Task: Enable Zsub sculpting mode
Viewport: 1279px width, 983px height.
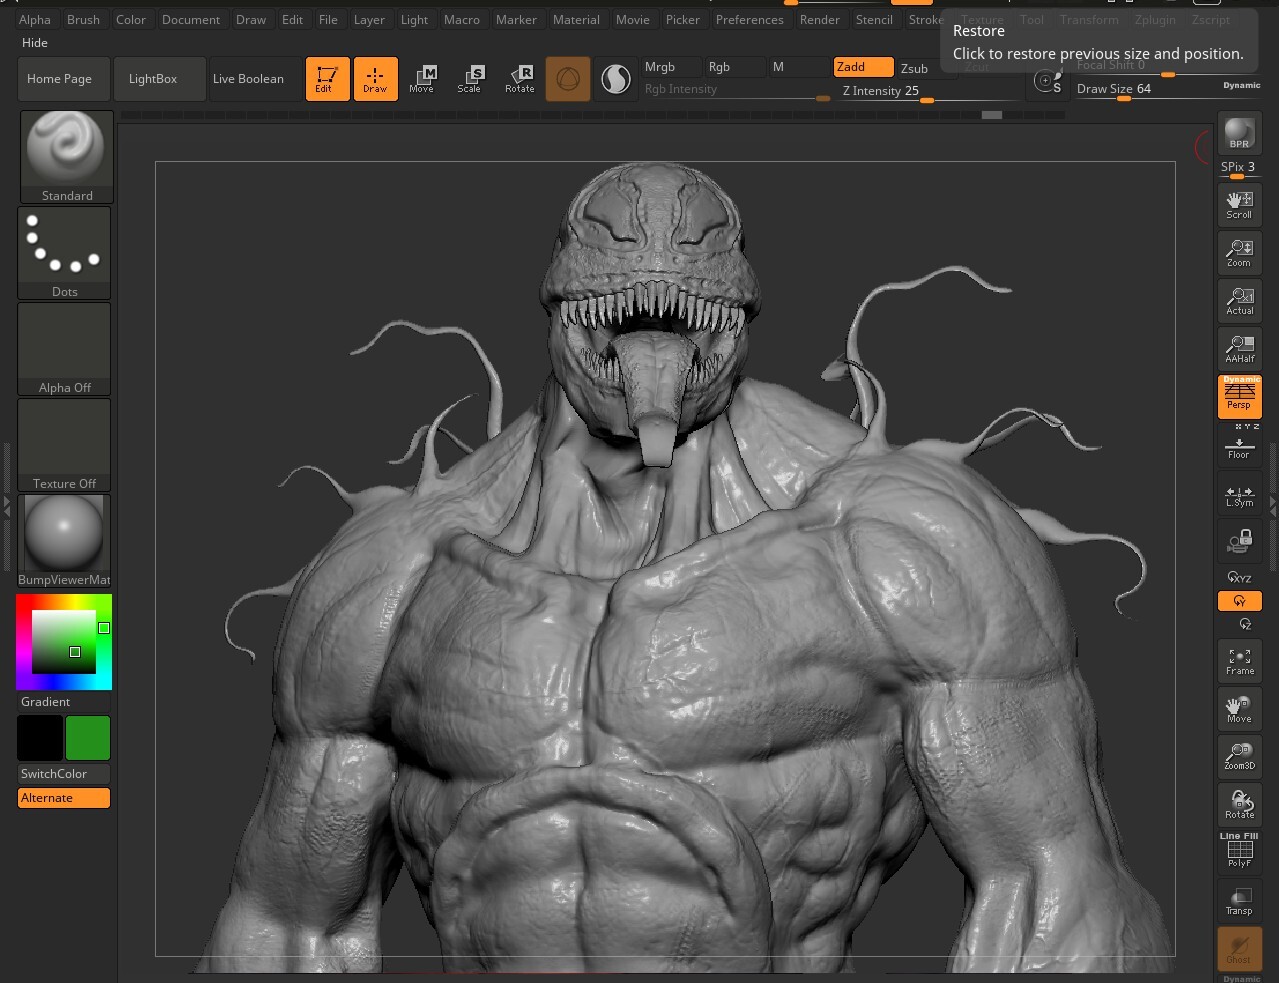Action: [x=914, y=68]
